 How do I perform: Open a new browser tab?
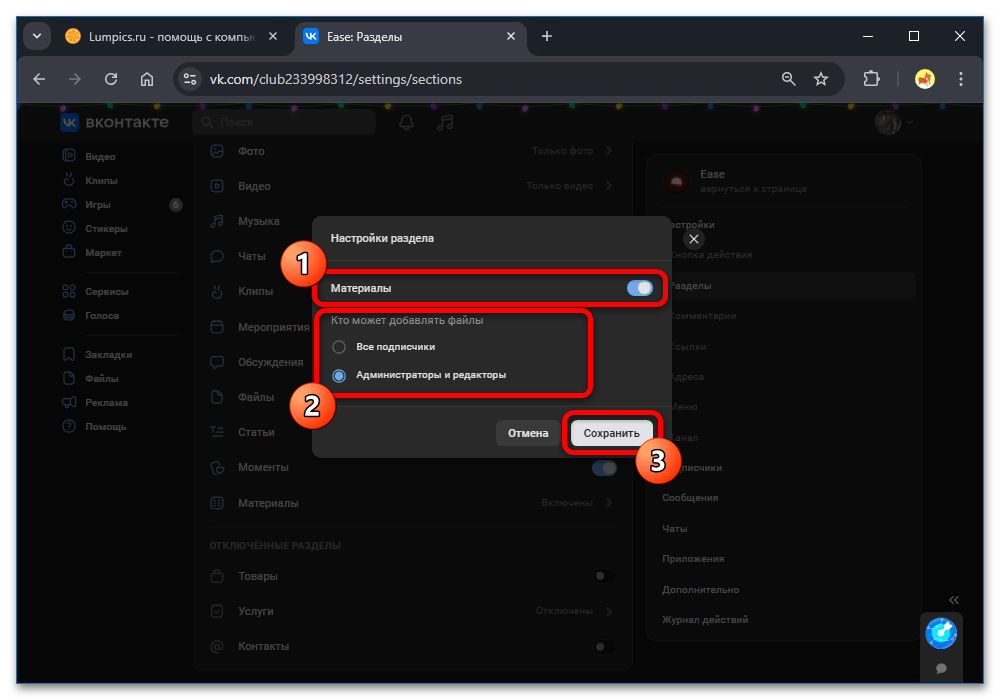point(547,36)
